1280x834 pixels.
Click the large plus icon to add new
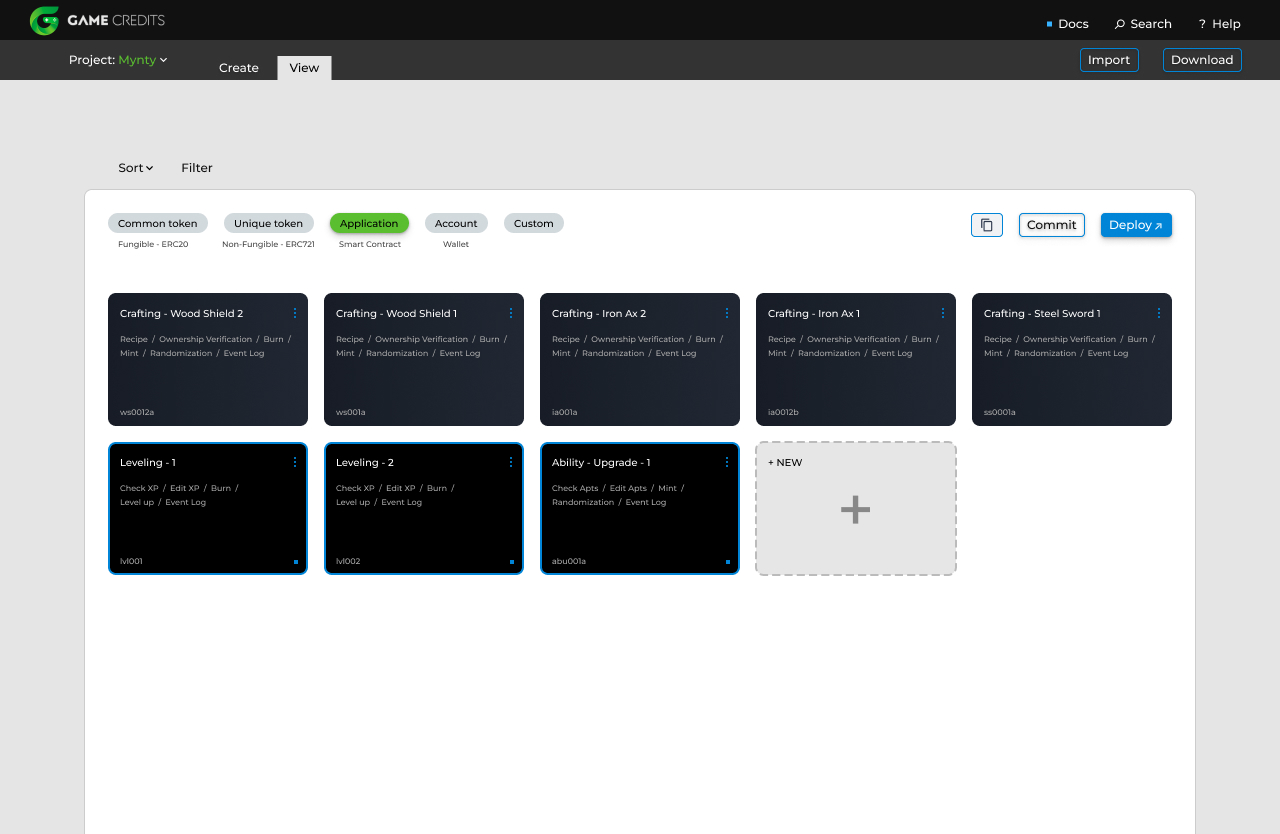[x=855, y=510]
